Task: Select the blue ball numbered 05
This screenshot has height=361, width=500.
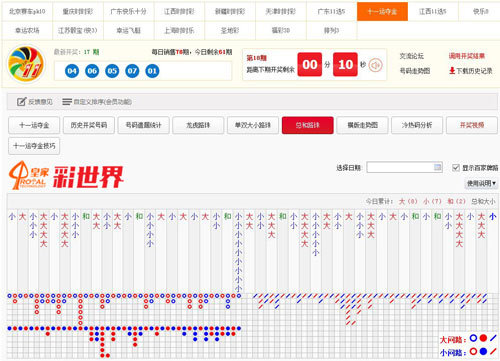Action: pyautogui.click(x=112, y=71)
